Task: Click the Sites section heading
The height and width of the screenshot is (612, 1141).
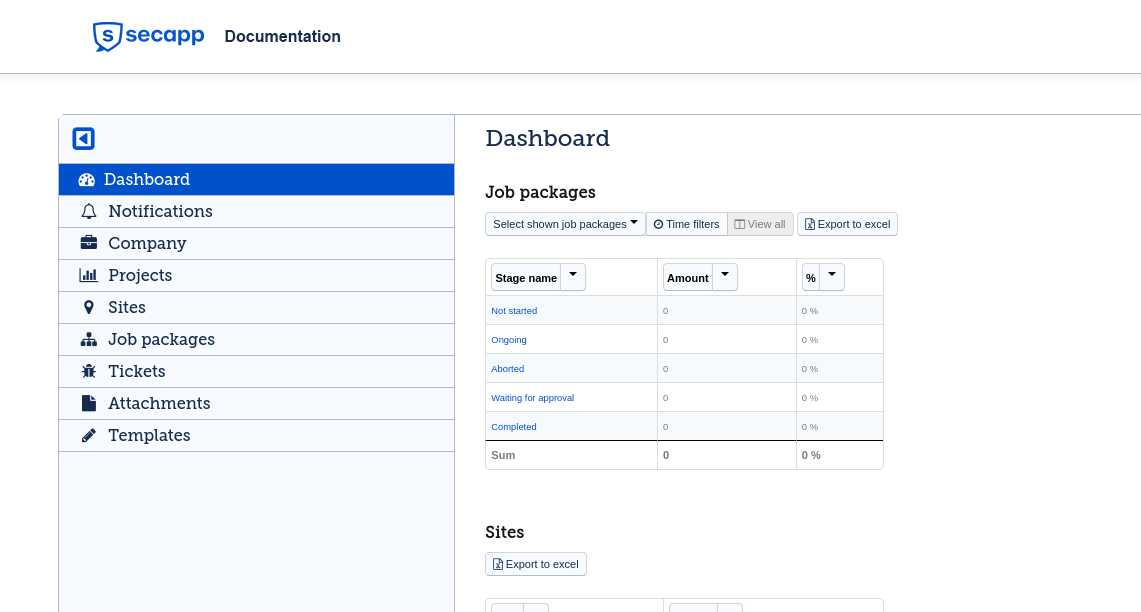Action: pyautogui.click(x=504, y=532)
